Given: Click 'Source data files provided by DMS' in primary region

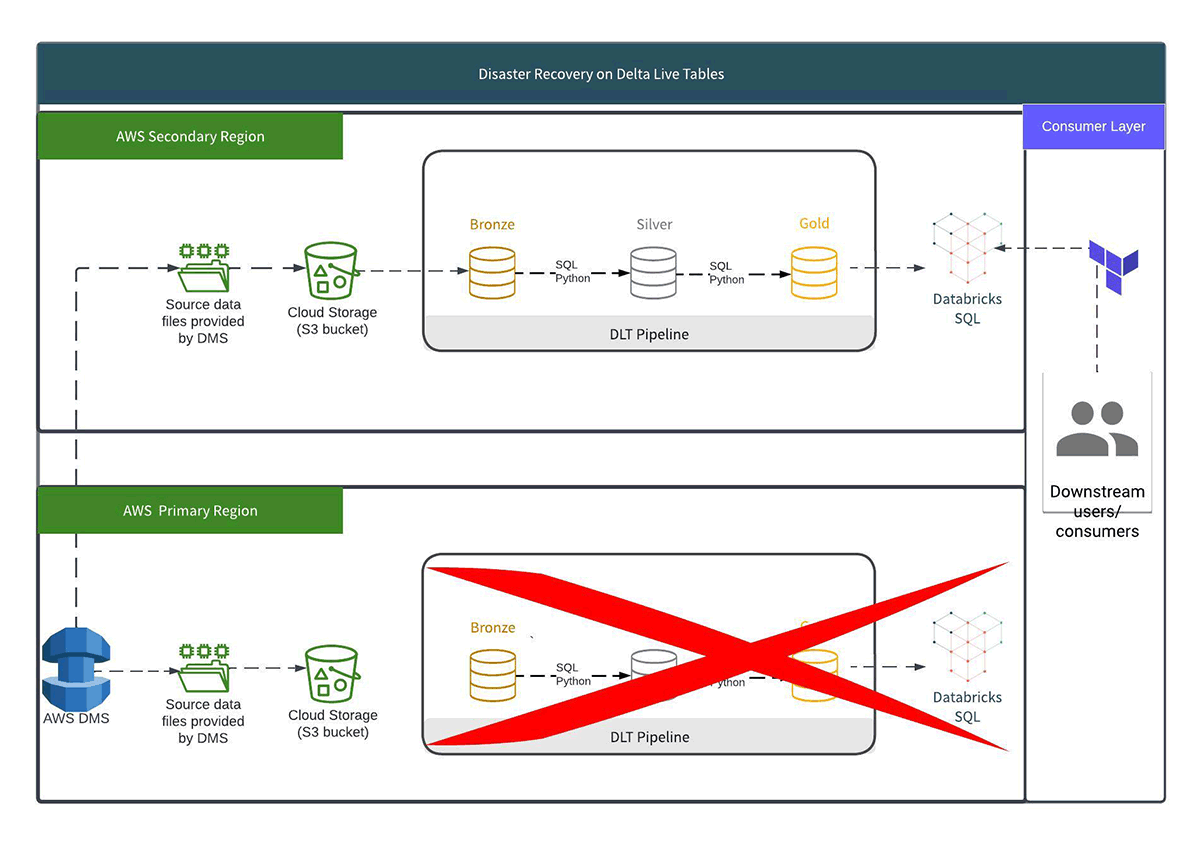Looking at the screenshot, I should (203, 721).
